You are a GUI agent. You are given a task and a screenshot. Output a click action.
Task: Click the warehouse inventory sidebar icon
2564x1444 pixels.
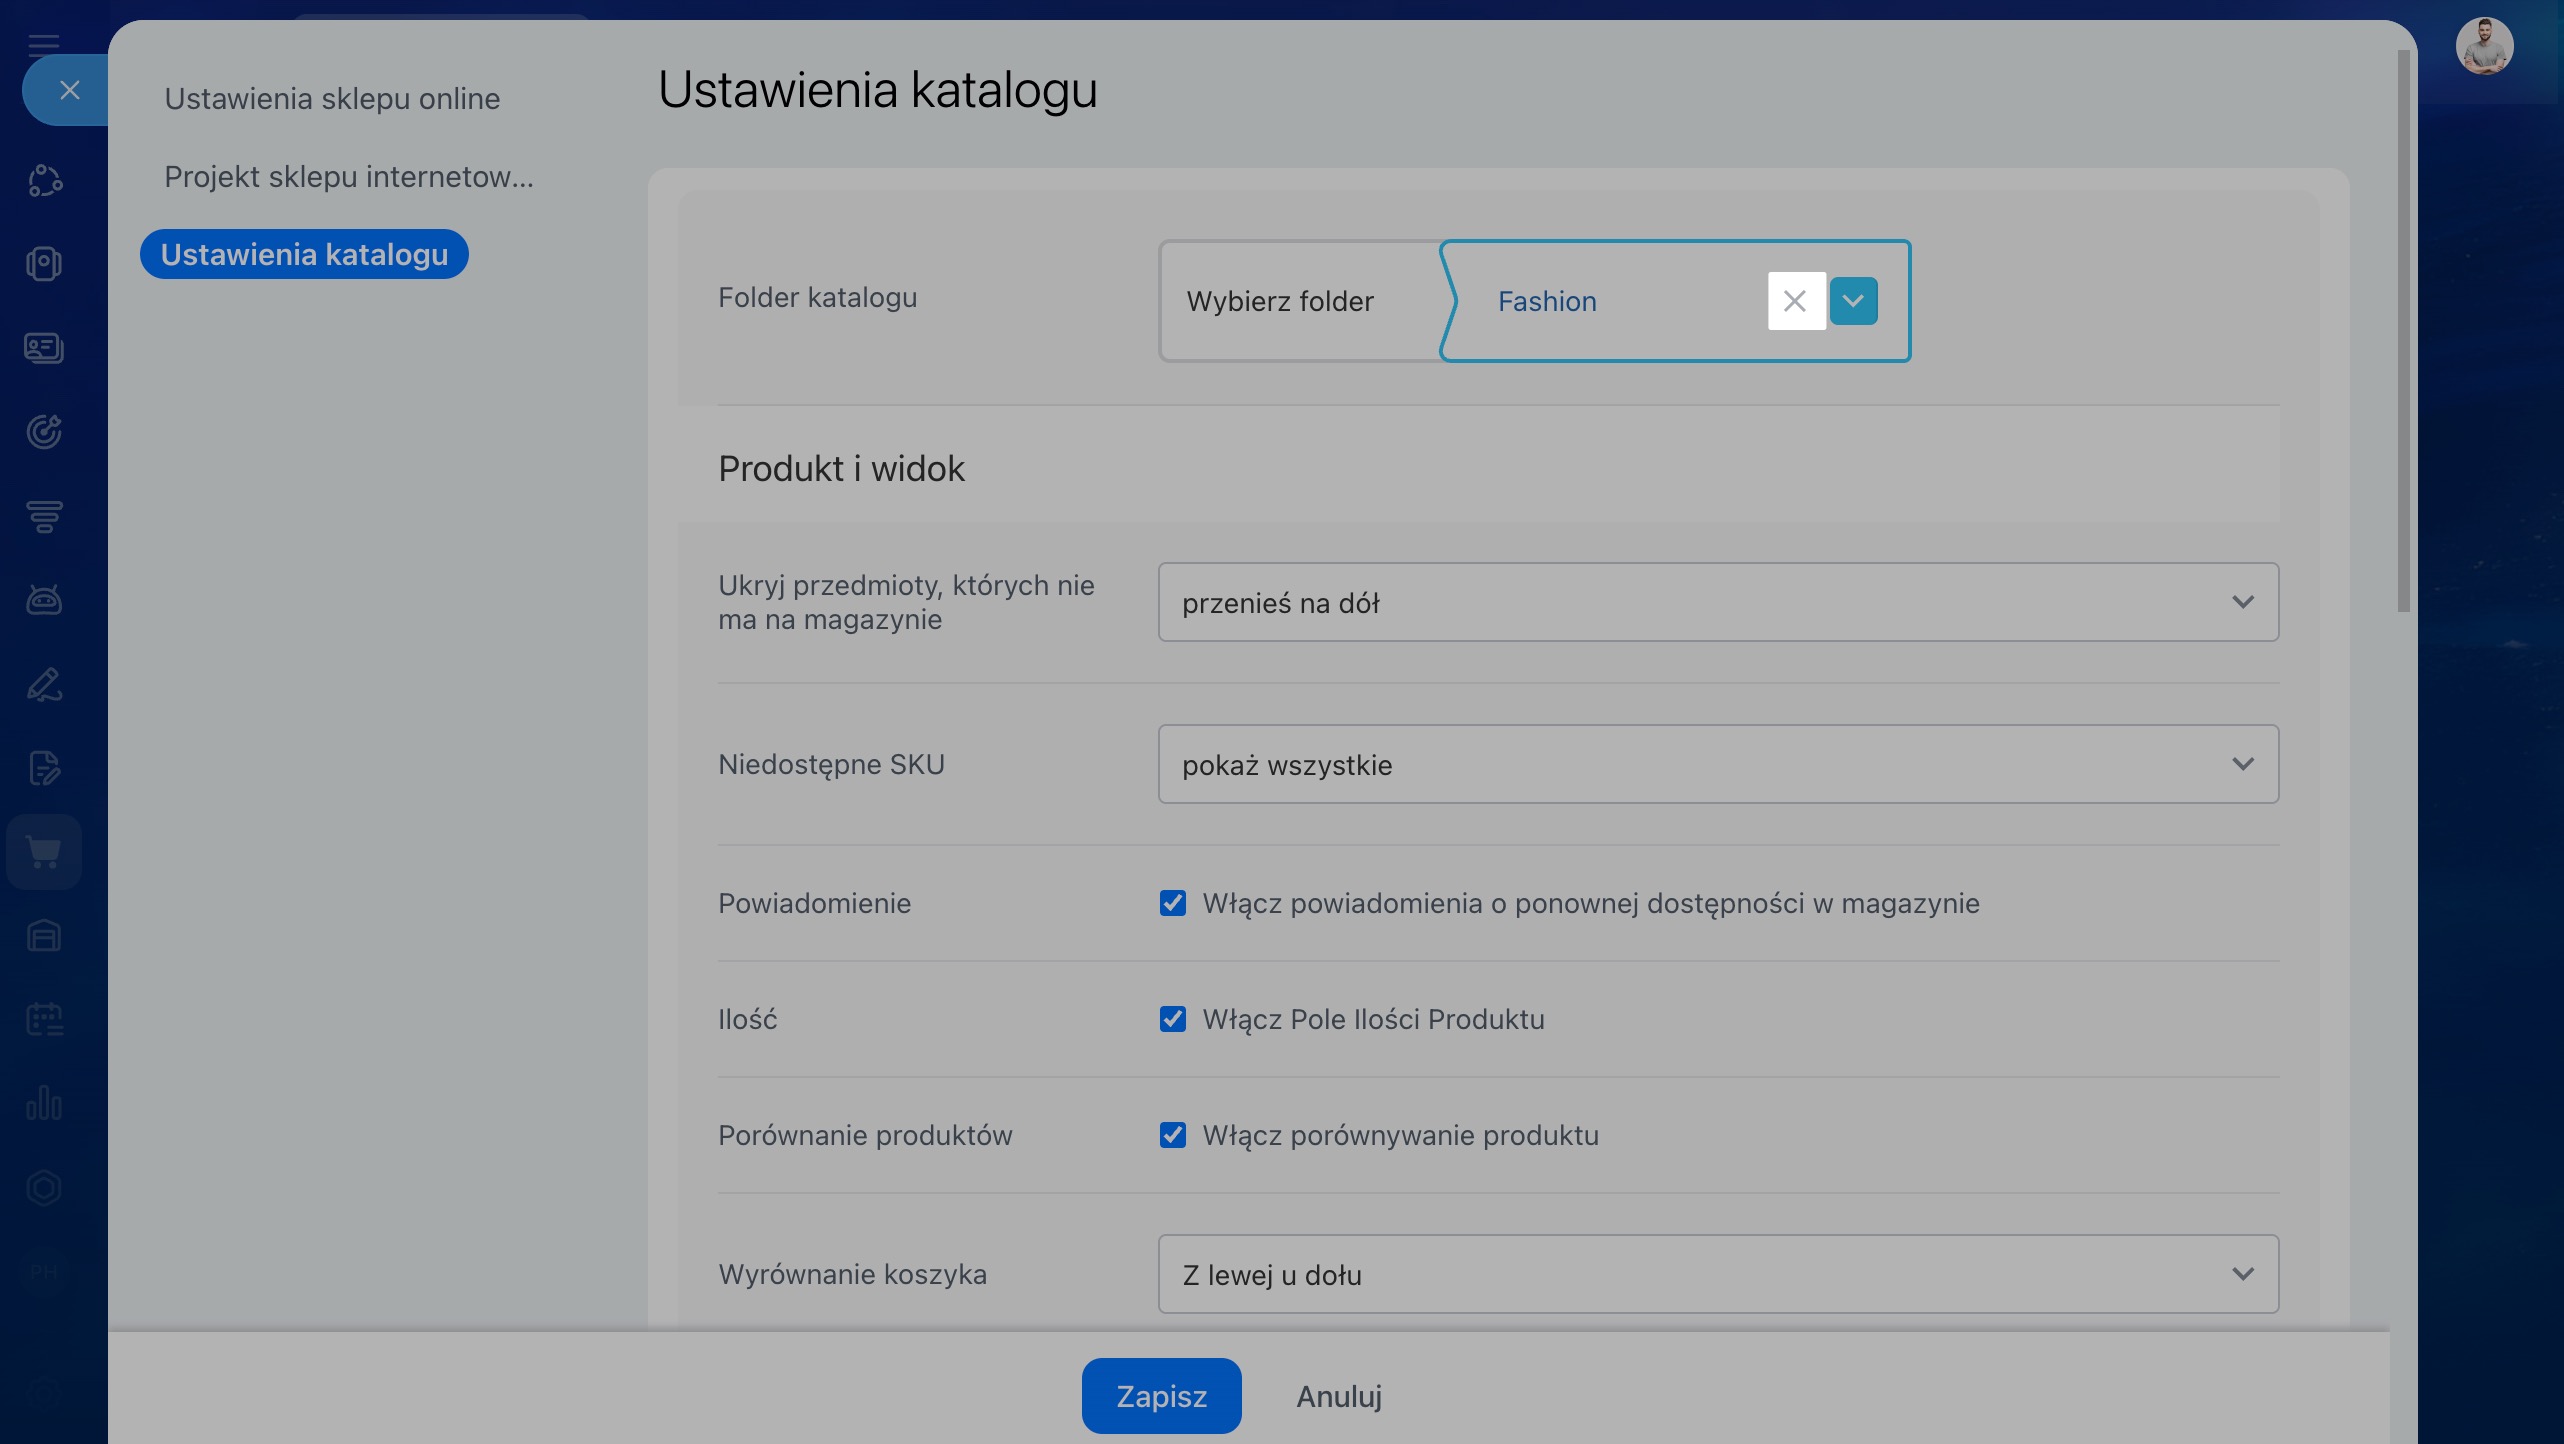click(44, 936)
